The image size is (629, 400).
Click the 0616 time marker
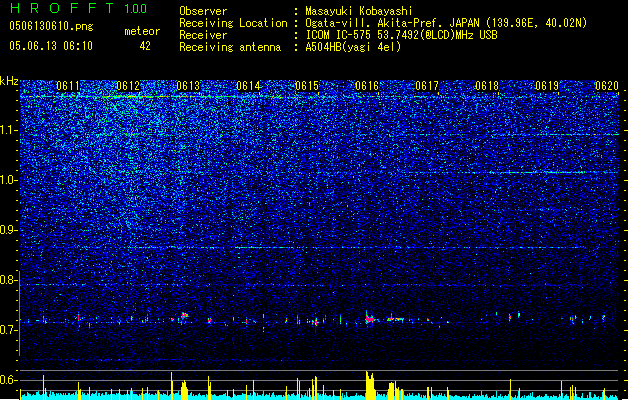(367, 86)
